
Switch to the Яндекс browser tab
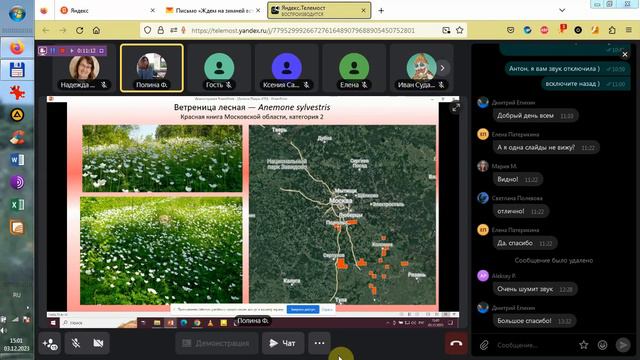pos(107,11)
